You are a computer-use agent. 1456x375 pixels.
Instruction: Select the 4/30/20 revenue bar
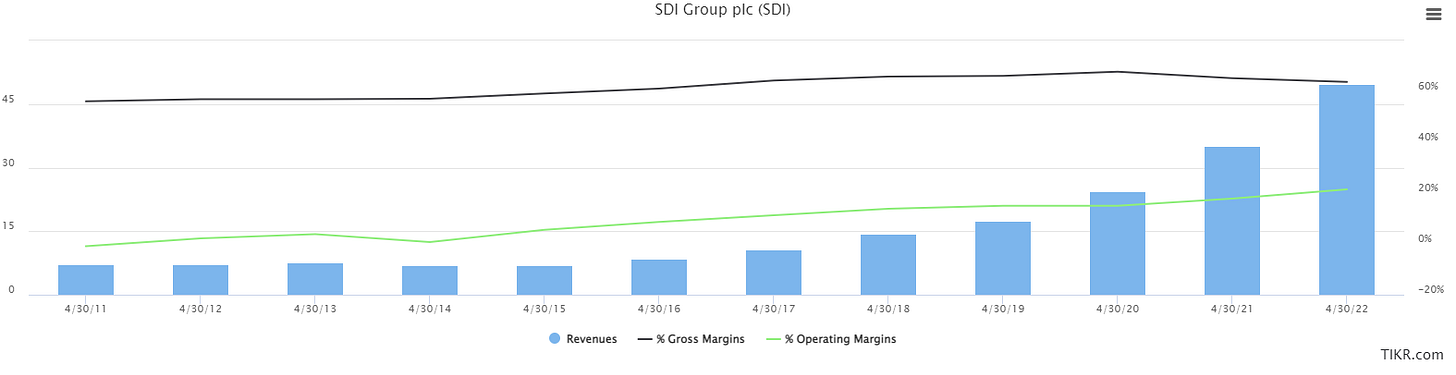click(1118, 243)
